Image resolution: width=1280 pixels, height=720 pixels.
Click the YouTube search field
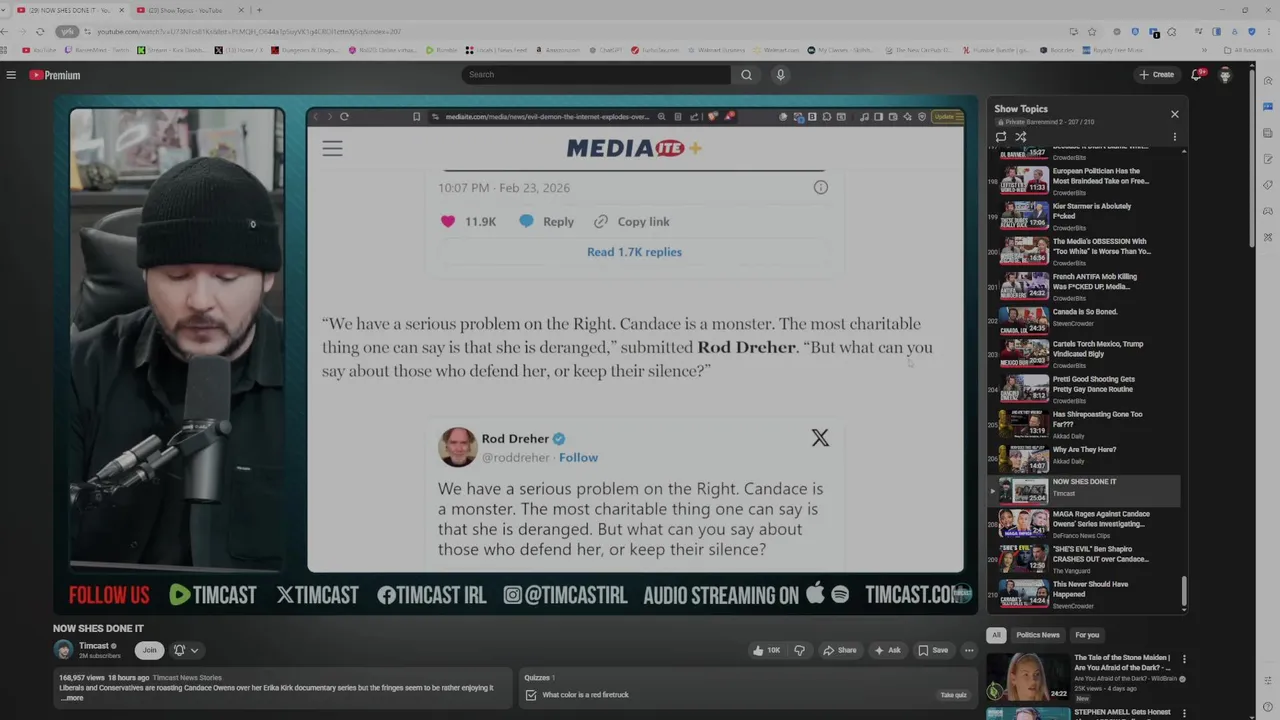click(596, 74)
